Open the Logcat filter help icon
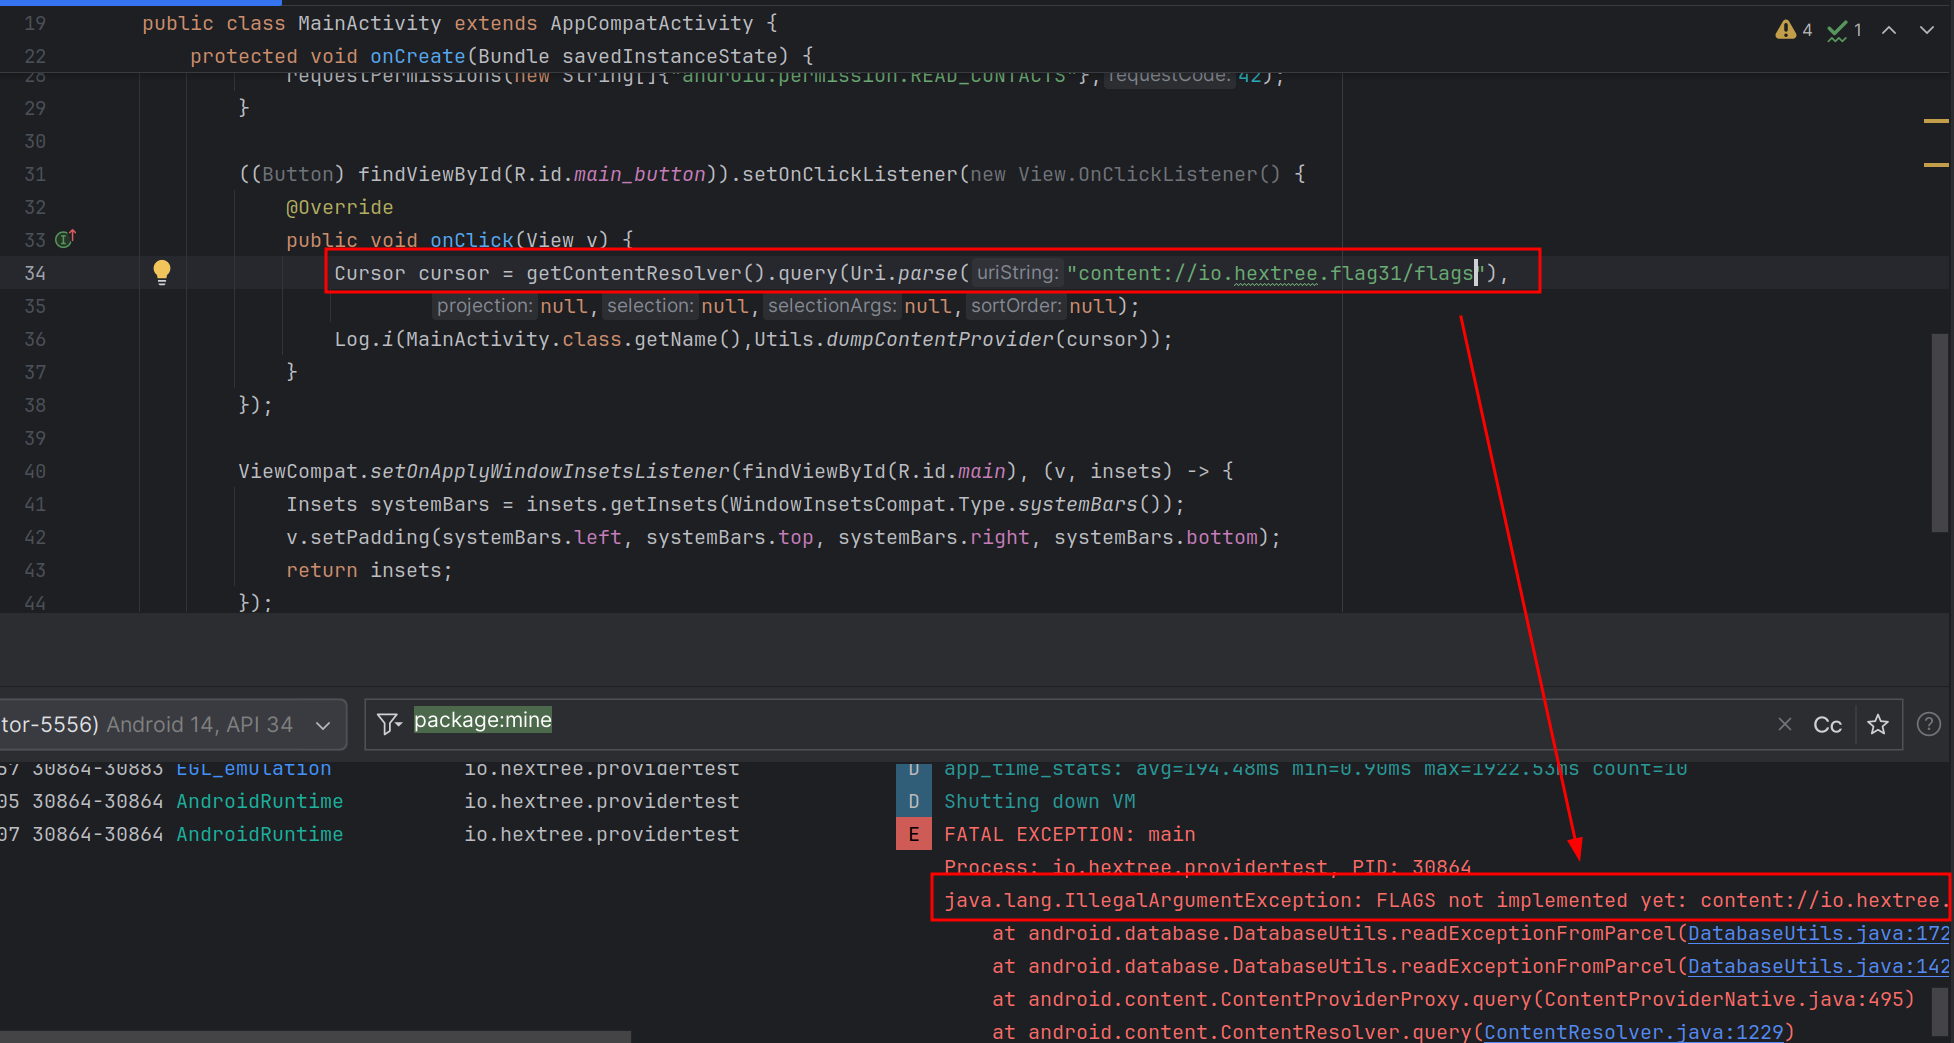This screenshot has height=1043, width=1954. (x=1929, y=724)
